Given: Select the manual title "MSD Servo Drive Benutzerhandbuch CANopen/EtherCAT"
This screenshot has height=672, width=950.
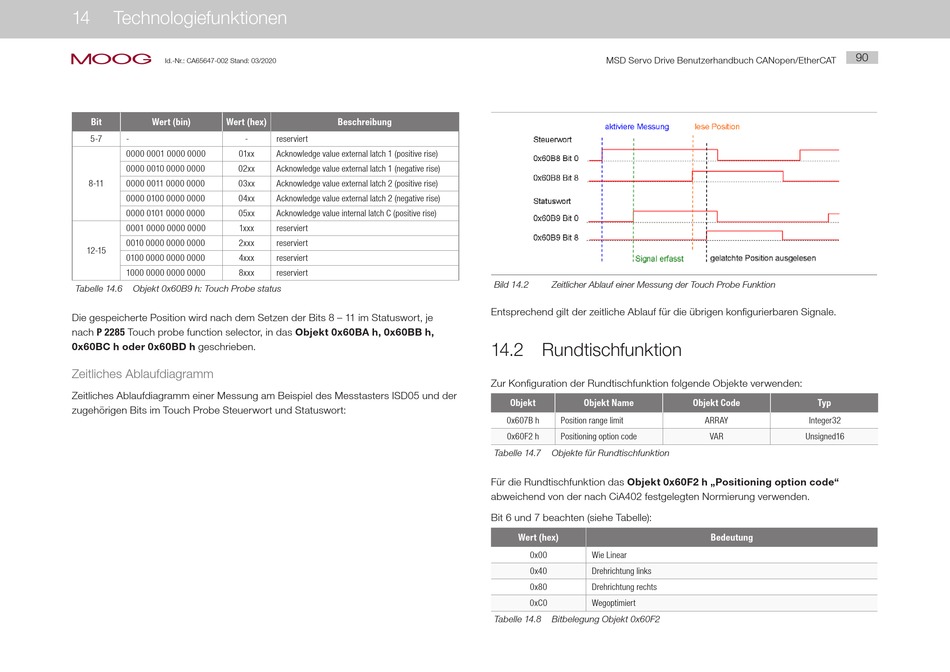Looking at the screenshot, I should tap(720, 61).
